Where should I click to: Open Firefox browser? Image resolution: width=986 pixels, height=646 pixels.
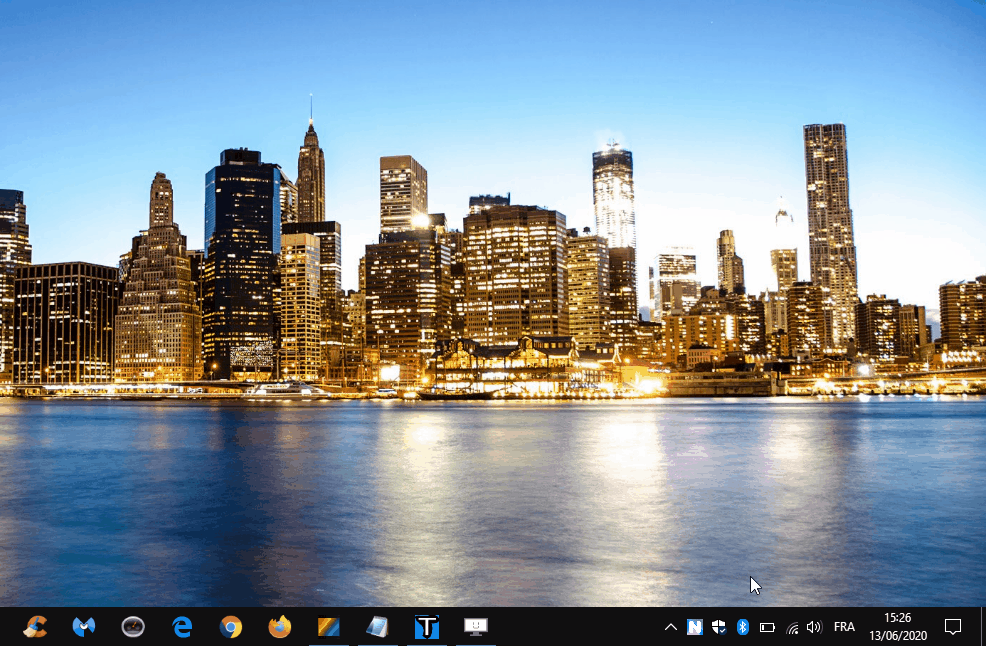click(280, 627)
